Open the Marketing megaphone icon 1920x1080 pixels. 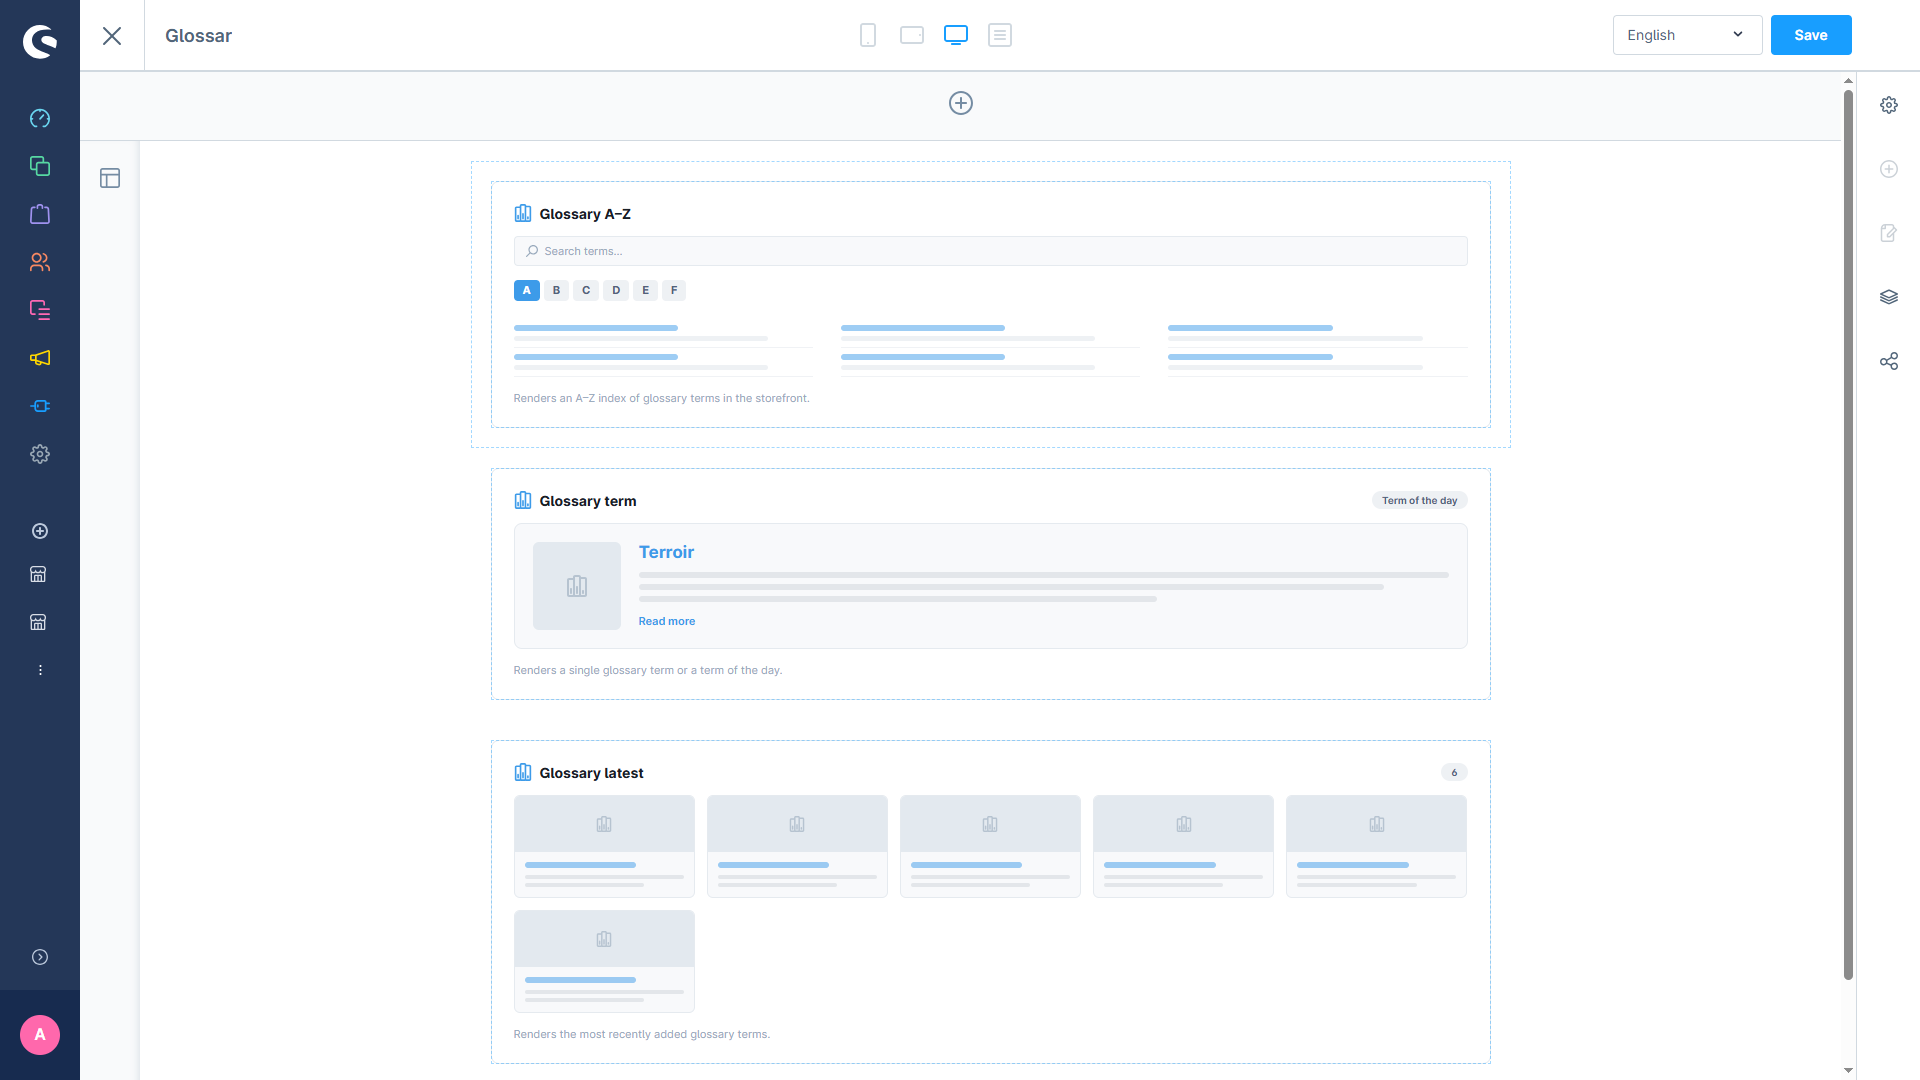(x=40, y=358)
